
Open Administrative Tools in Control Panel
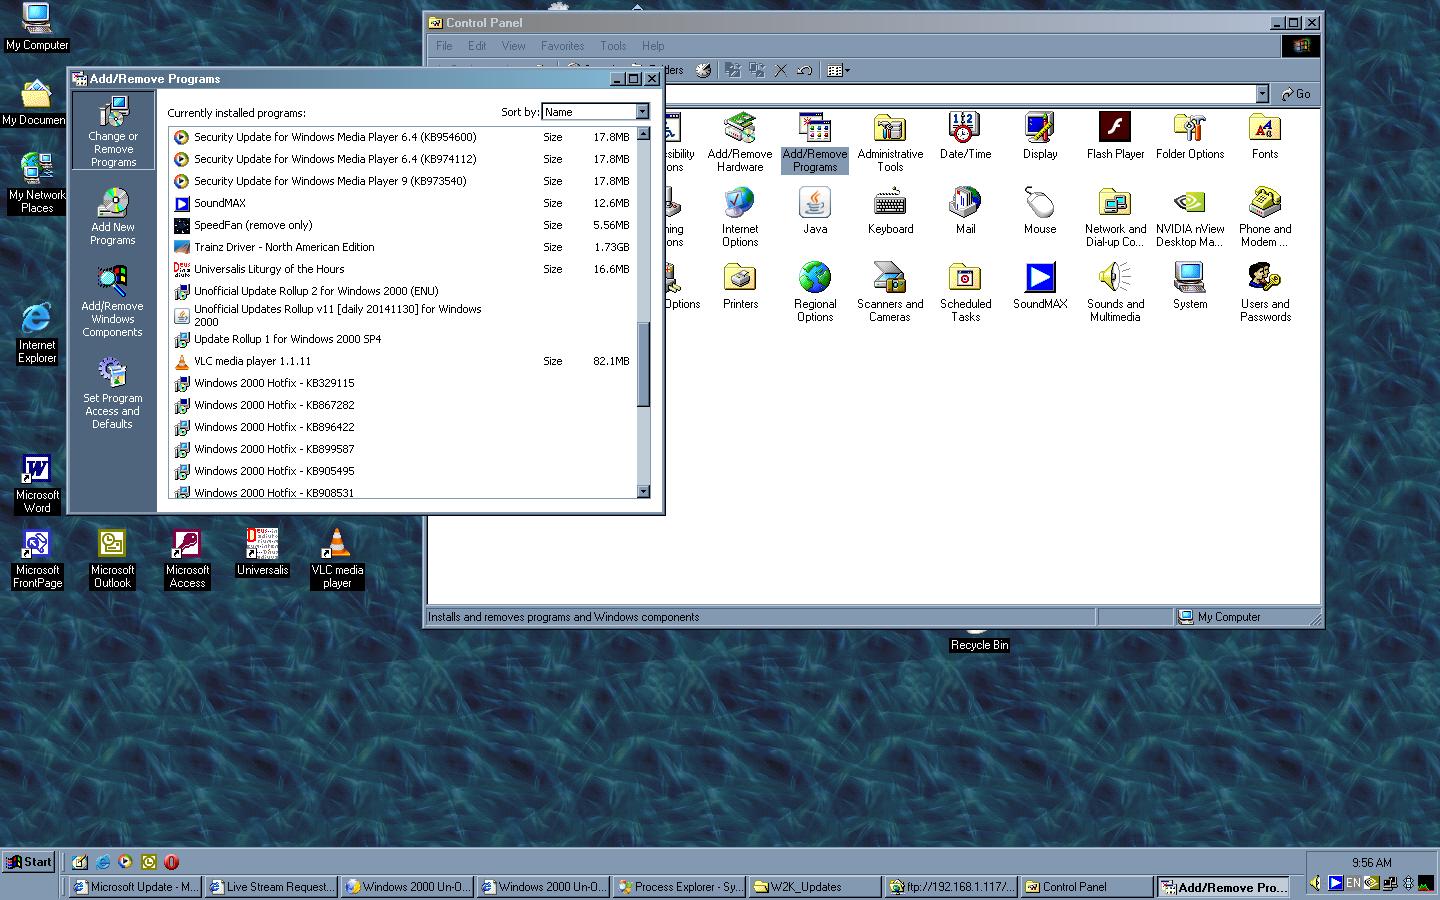[890, 142]
